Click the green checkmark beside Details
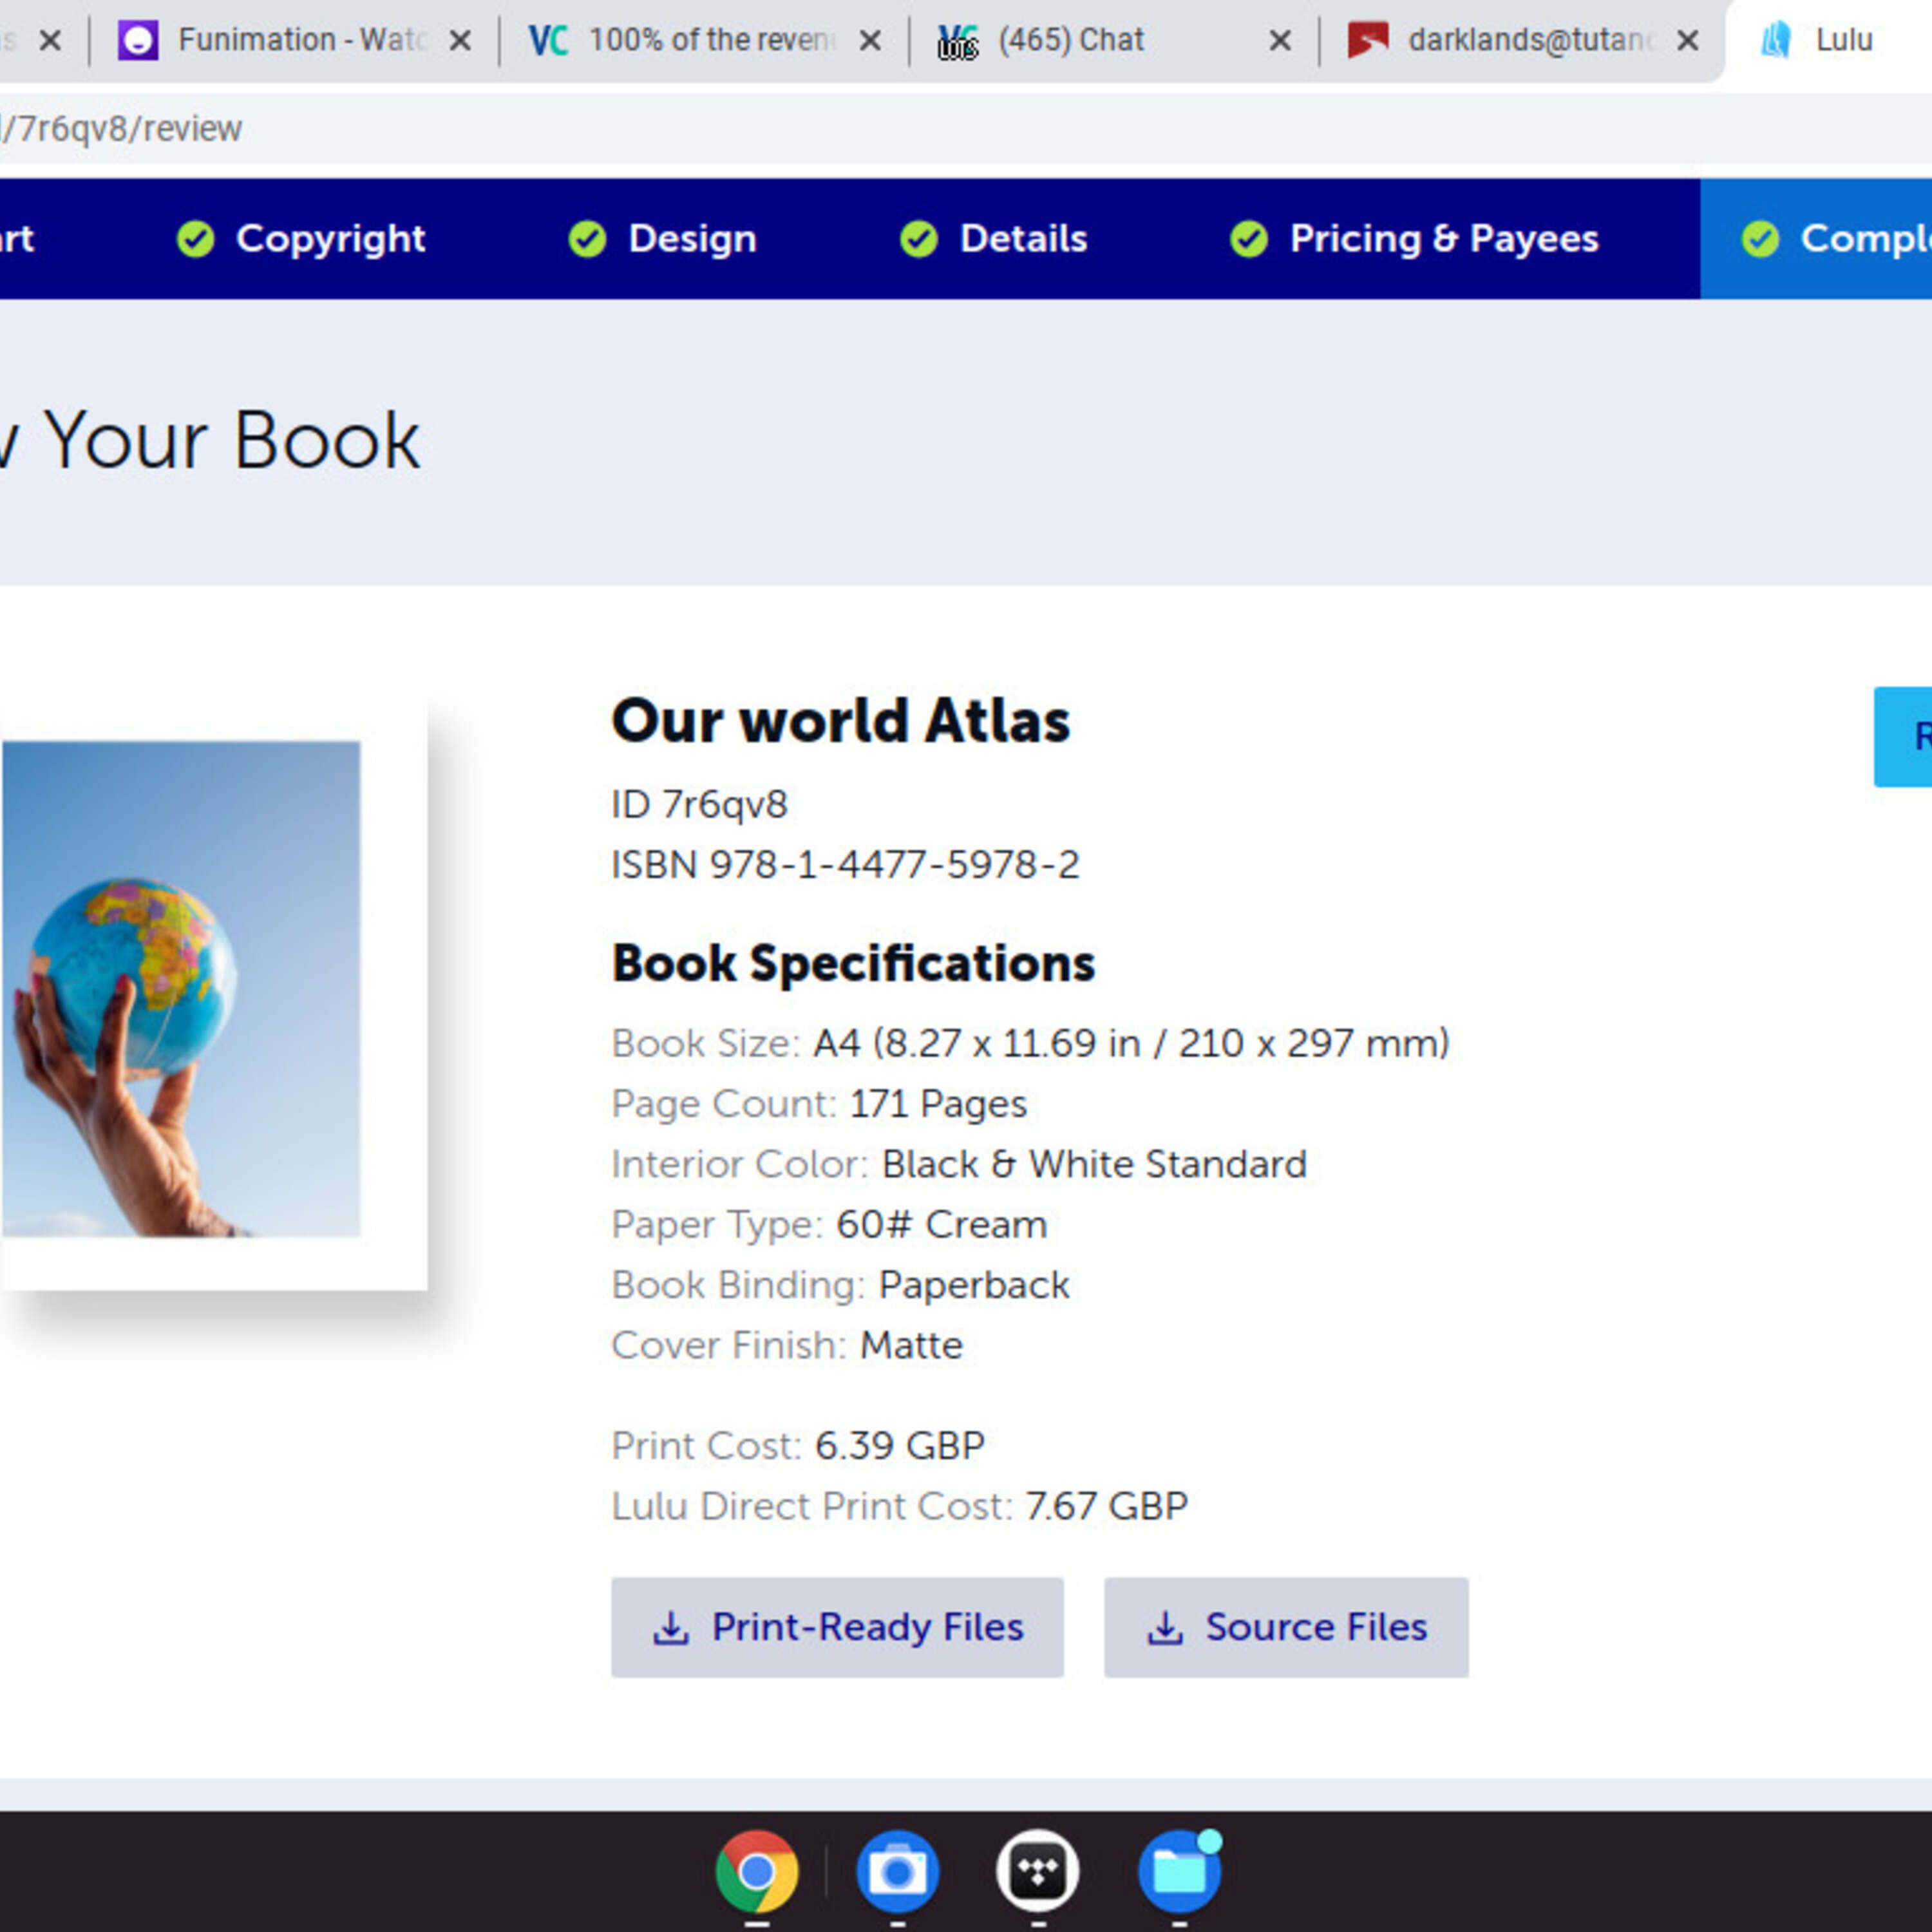 click(918, 239)
